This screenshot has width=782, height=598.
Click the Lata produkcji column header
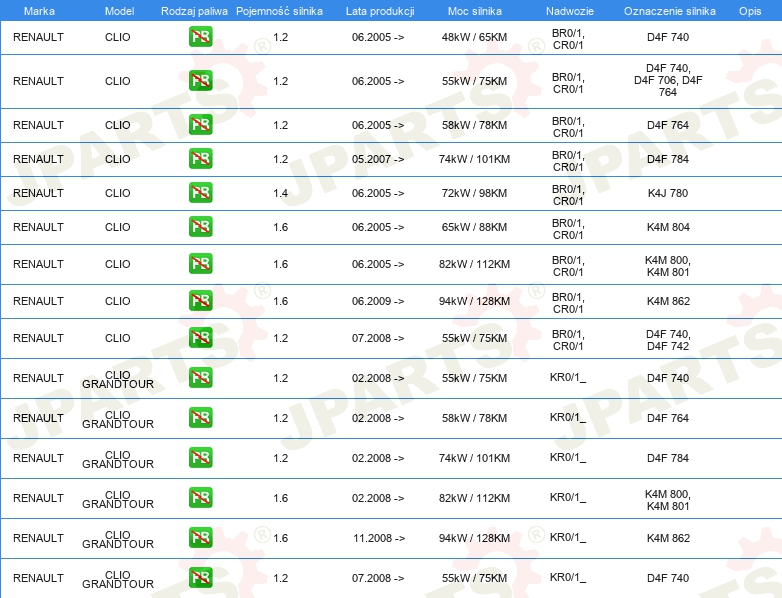(x=380, y=11)
